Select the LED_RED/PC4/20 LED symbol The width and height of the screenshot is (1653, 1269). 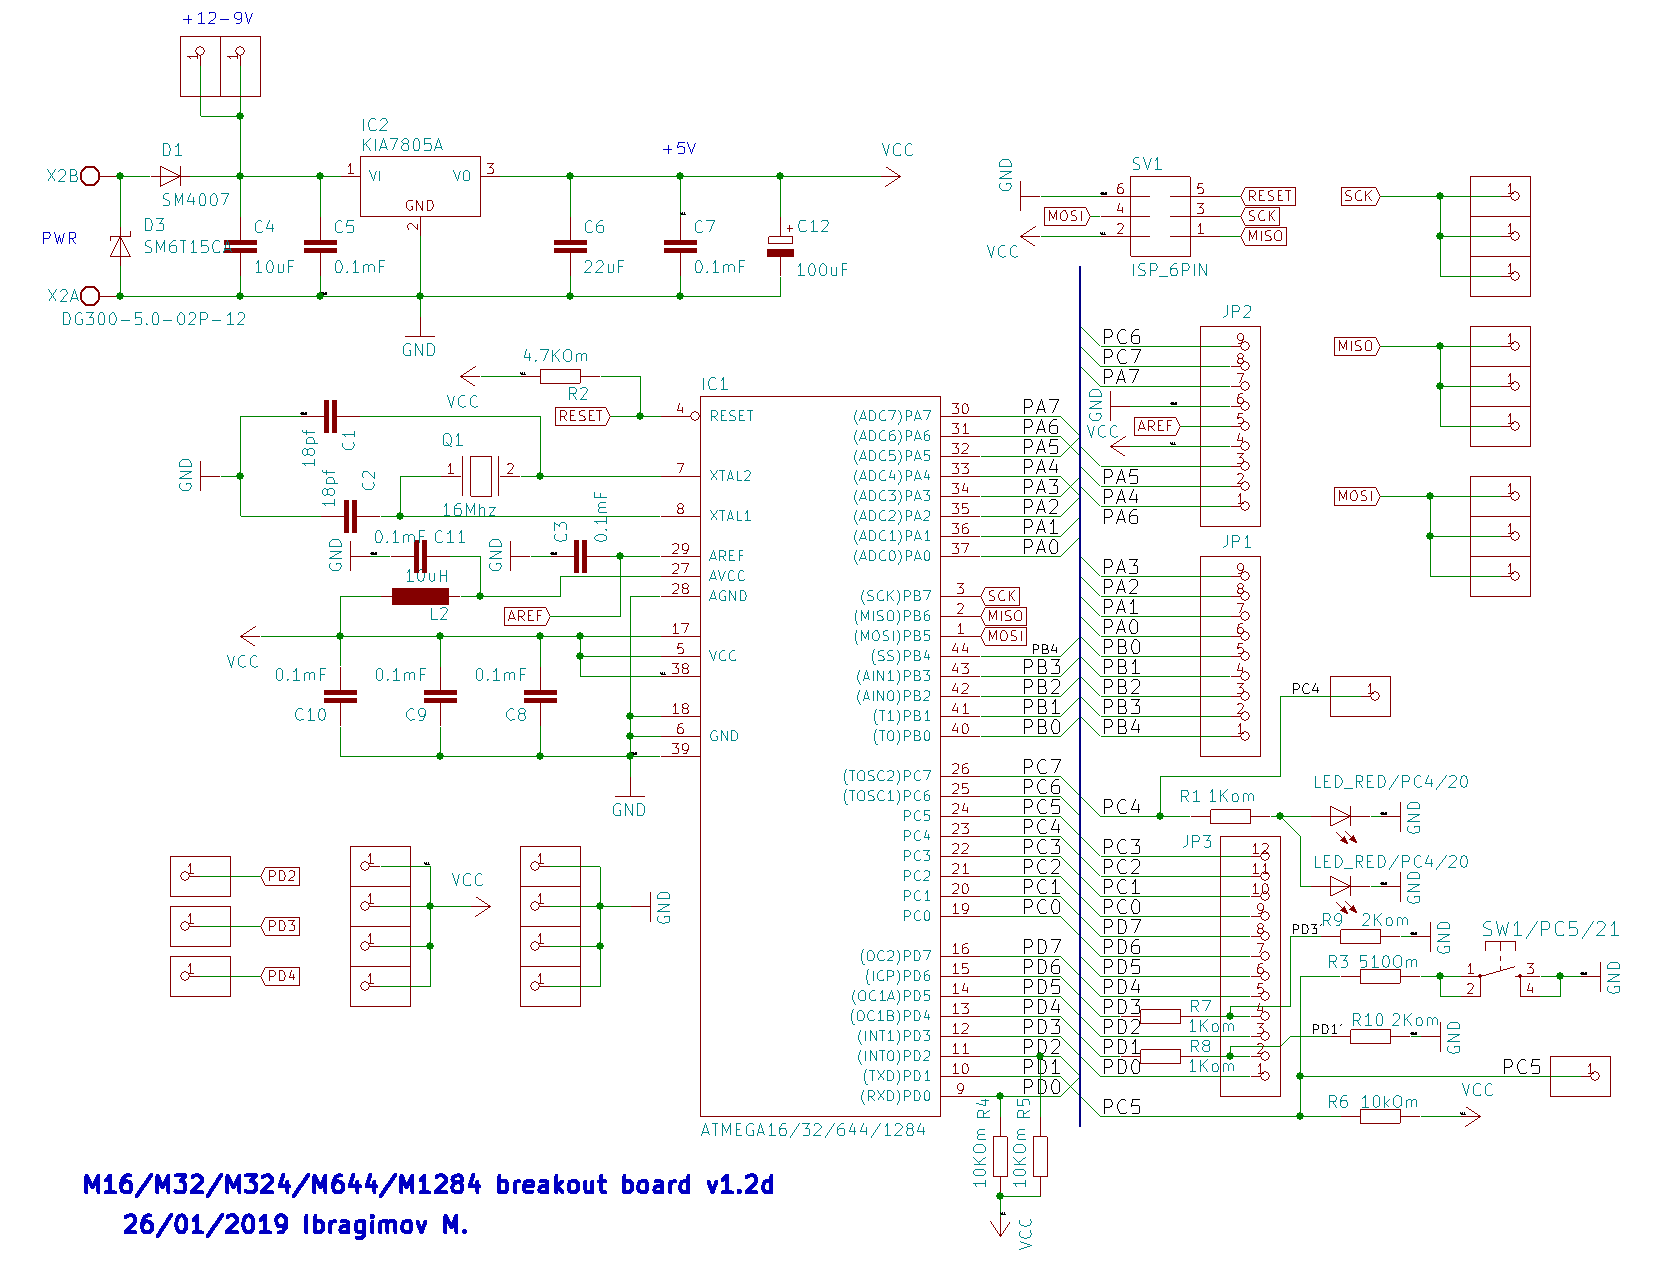pyautogui.click(x=1340, y=815)
